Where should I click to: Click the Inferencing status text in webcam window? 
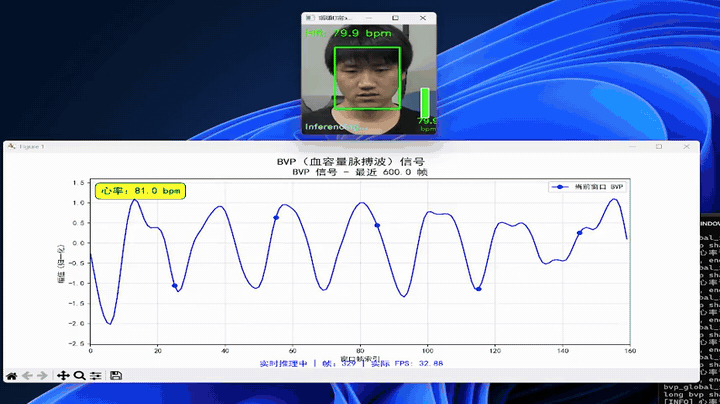(x=335, y=127)
